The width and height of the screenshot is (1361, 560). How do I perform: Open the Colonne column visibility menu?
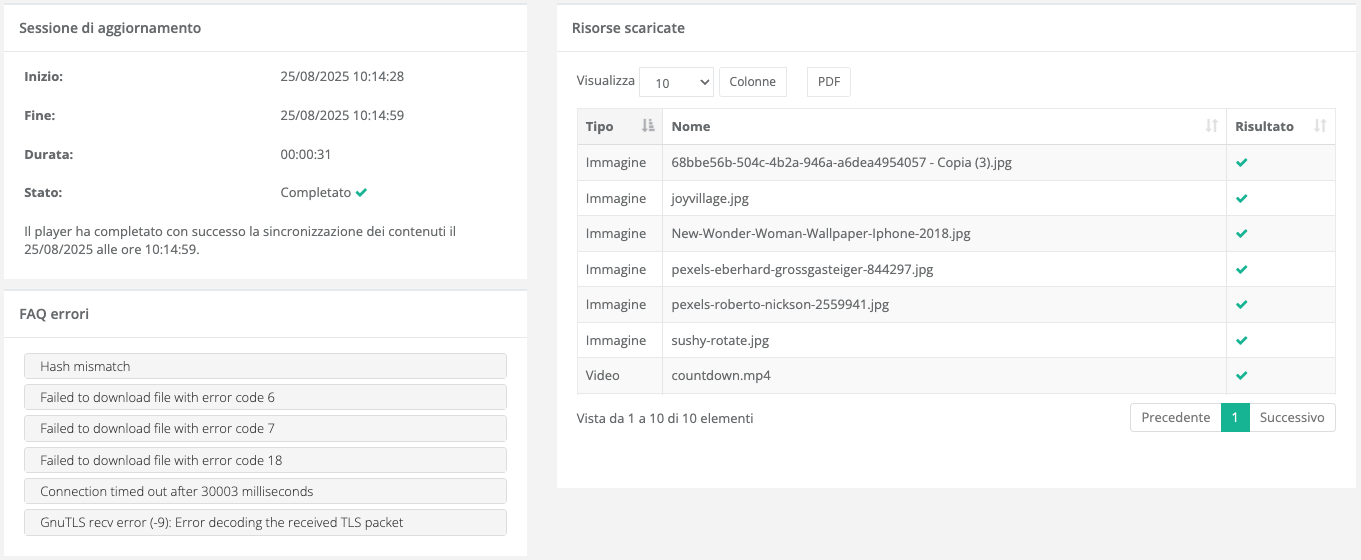pyautogui.click(x=752, y=82)
